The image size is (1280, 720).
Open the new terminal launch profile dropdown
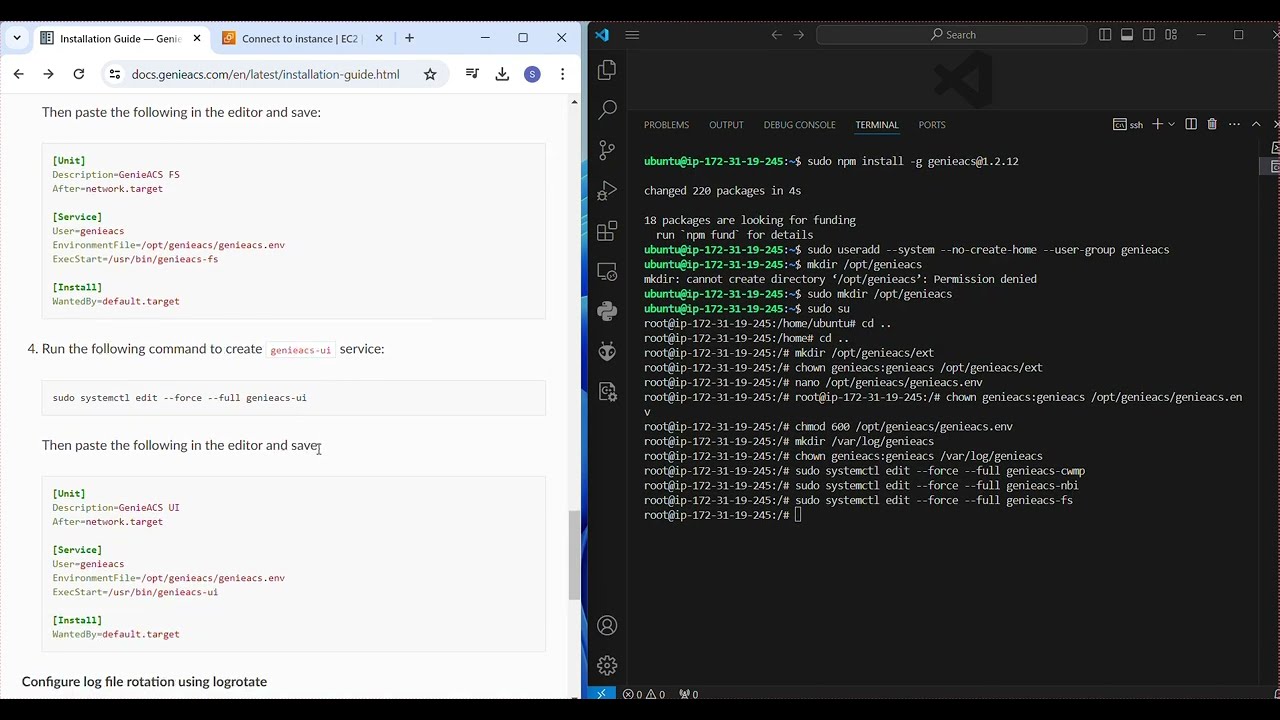coord(1171,124)
